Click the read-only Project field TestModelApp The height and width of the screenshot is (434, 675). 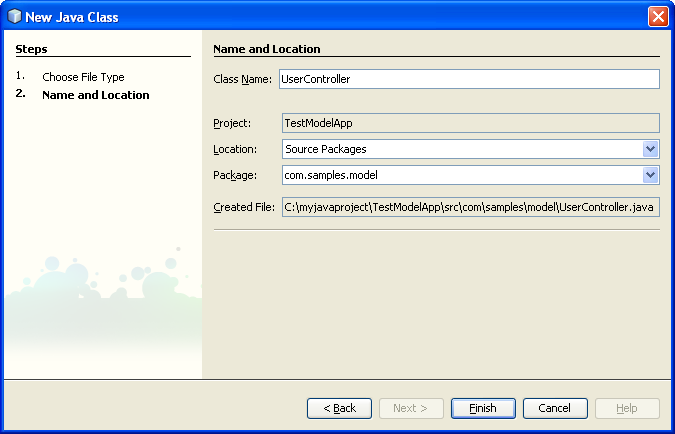[469, 123]
